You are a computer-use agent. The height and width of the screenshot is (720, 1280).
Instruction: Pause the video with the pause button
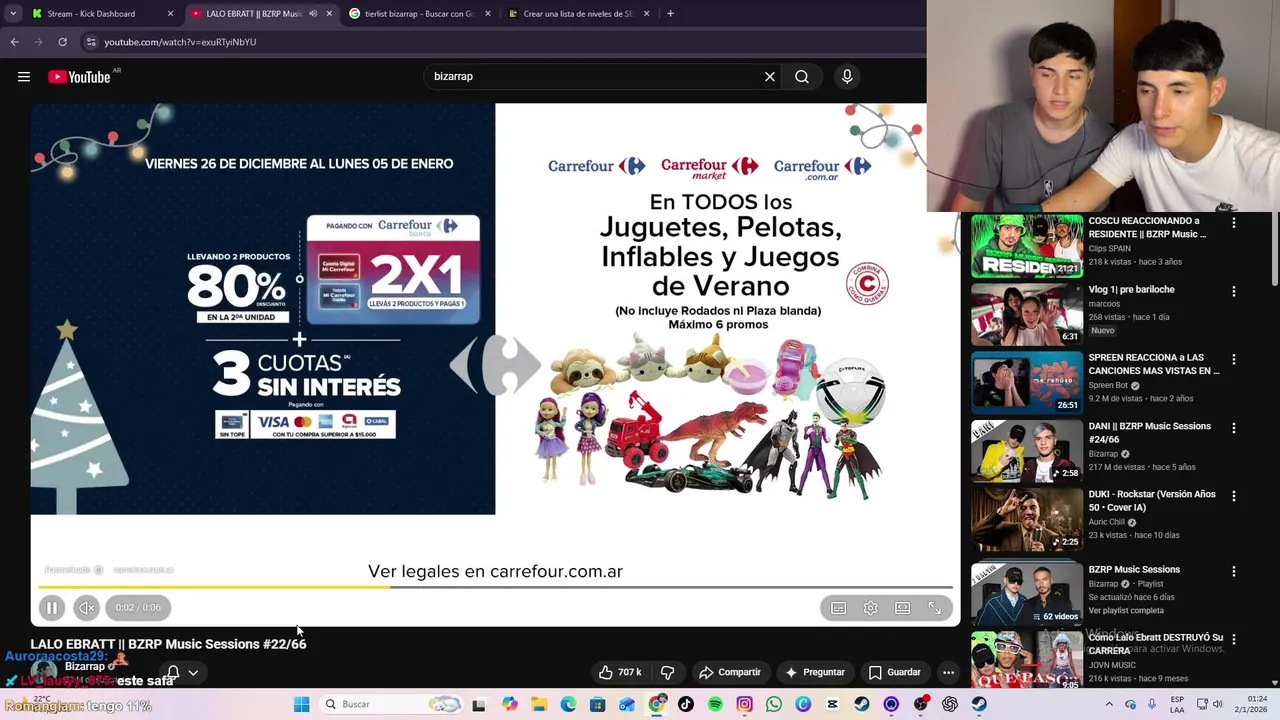pos(52,607)
